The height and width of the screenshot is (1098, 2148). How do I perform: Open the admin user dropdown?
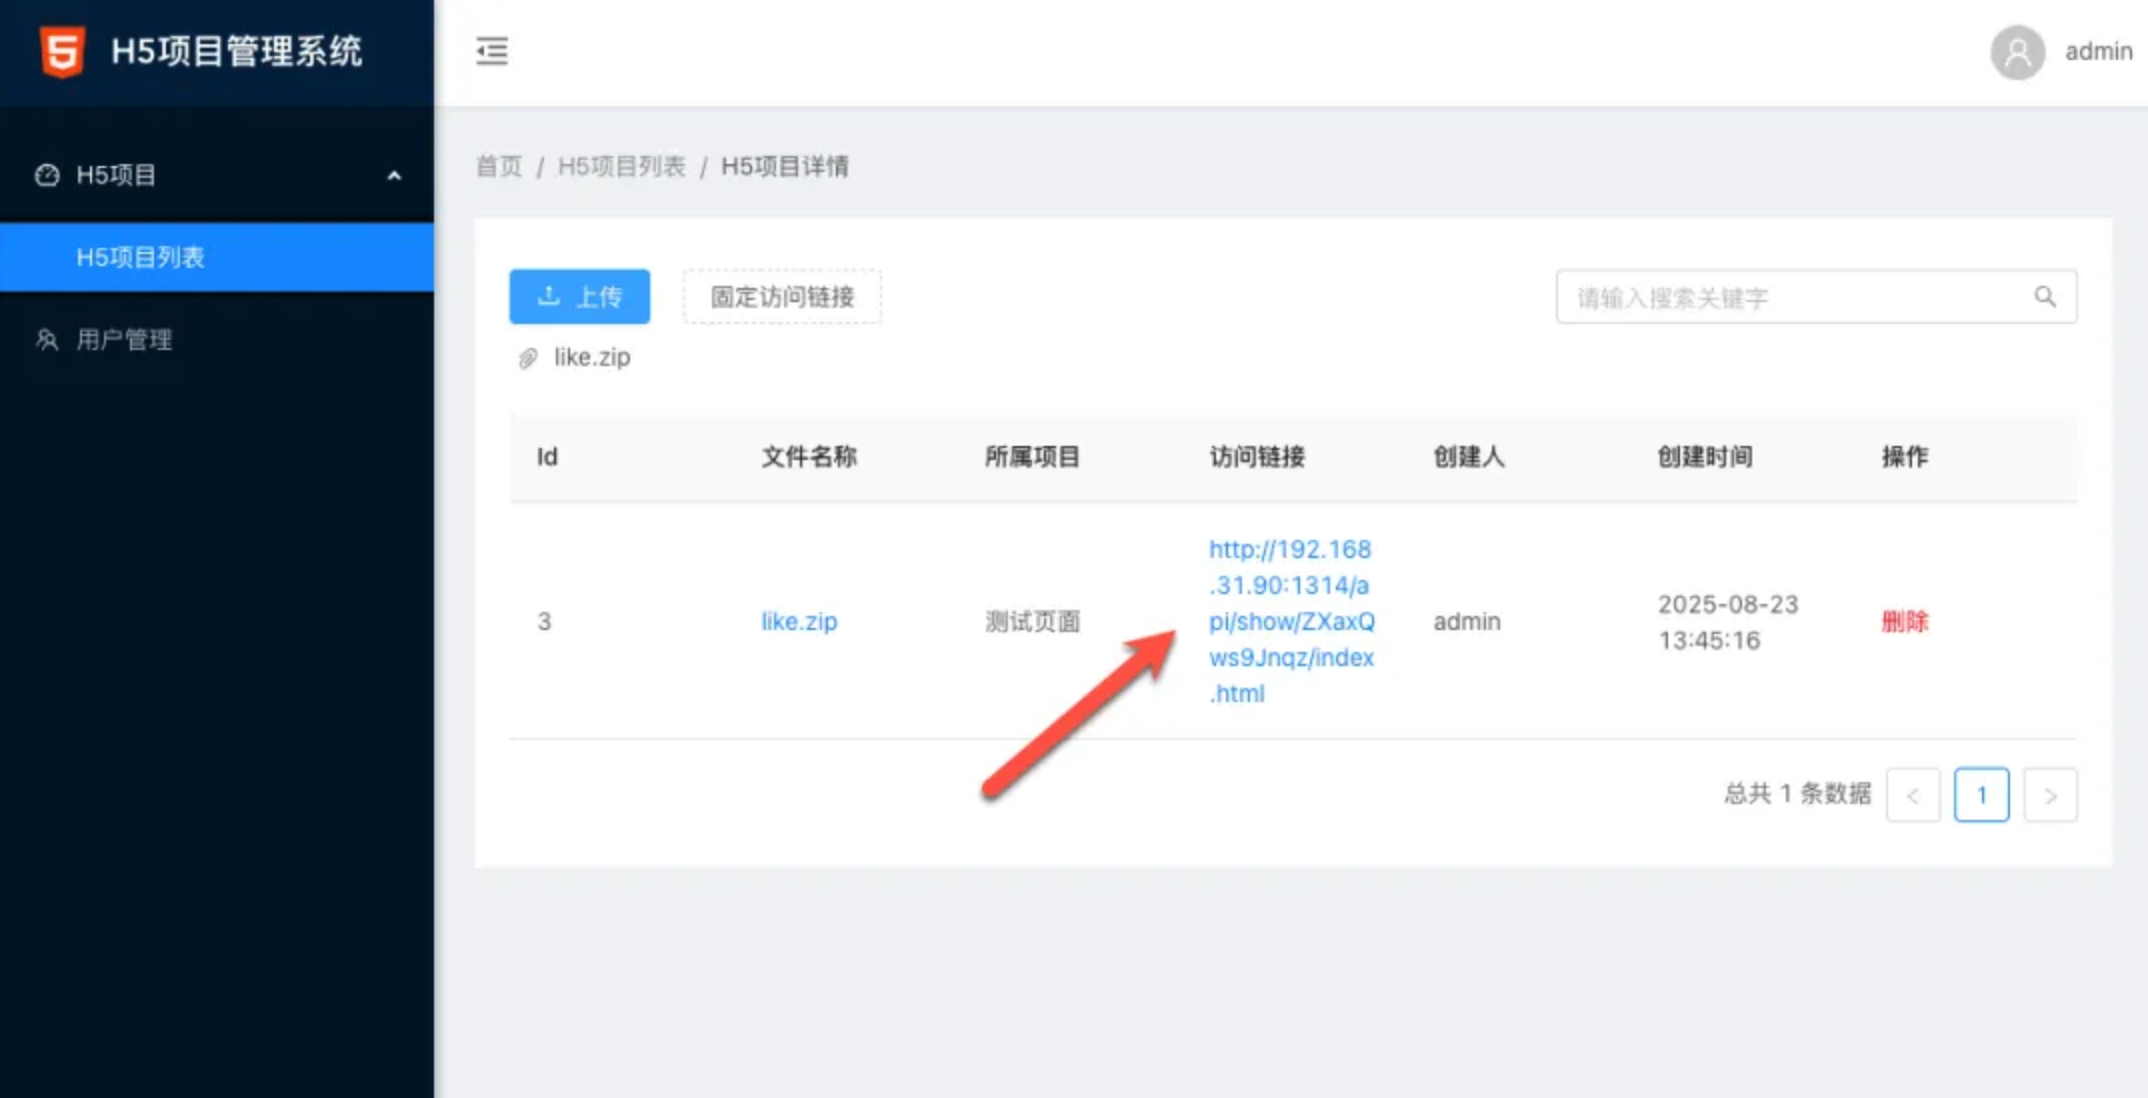pos(2098,52)
